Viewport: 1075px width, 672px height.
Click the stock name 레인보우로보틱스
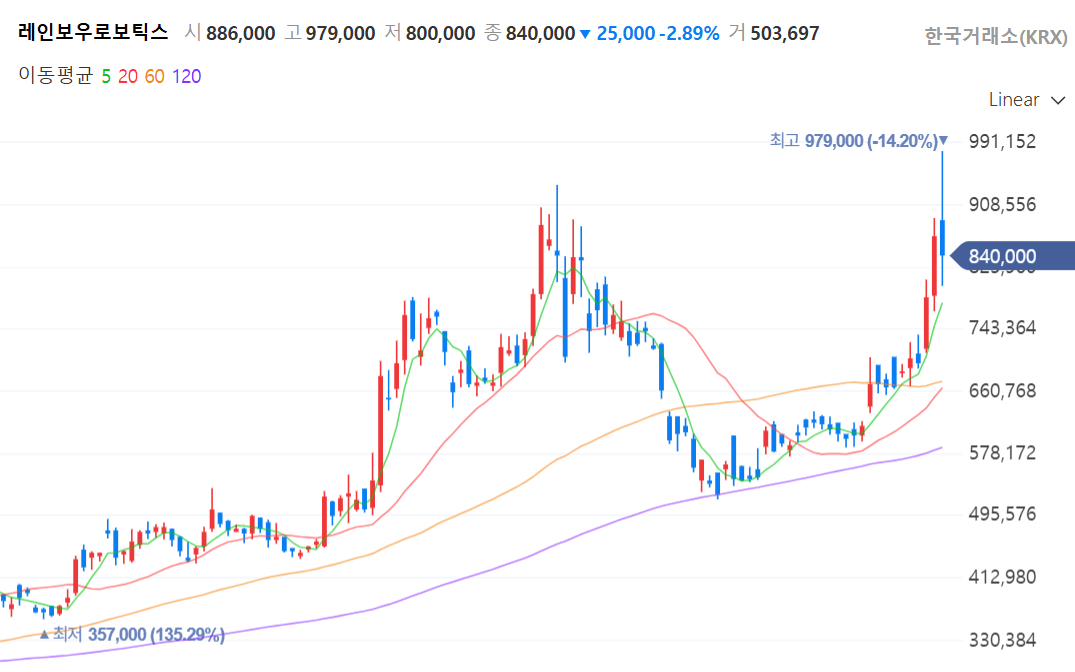coord(93,32)
